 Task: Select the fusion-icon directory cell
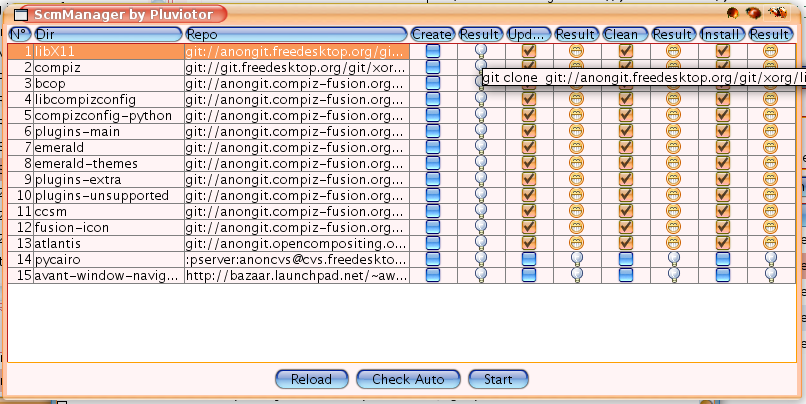[108, 227]
